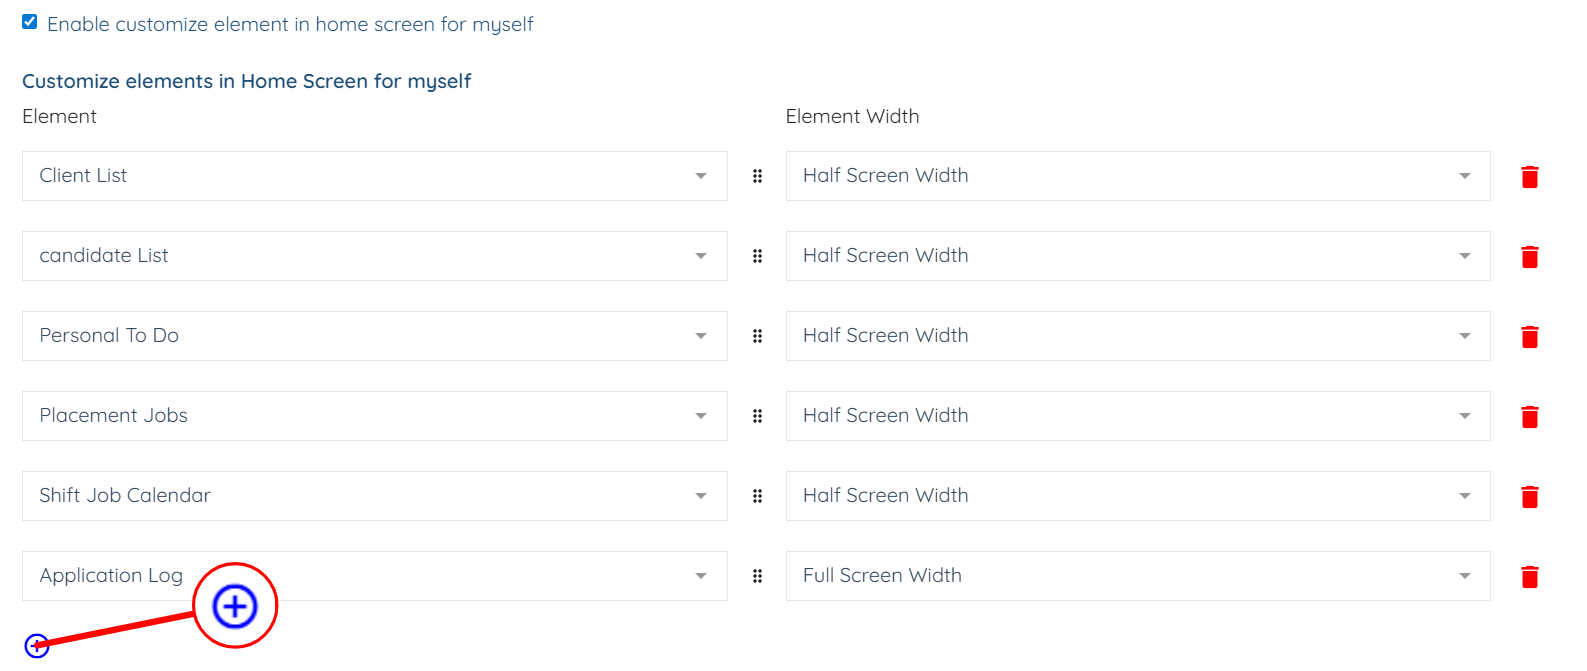This screenshot has width=1587, height=671.
Task: Delete the Client List row
Action: click(1529, 177)
